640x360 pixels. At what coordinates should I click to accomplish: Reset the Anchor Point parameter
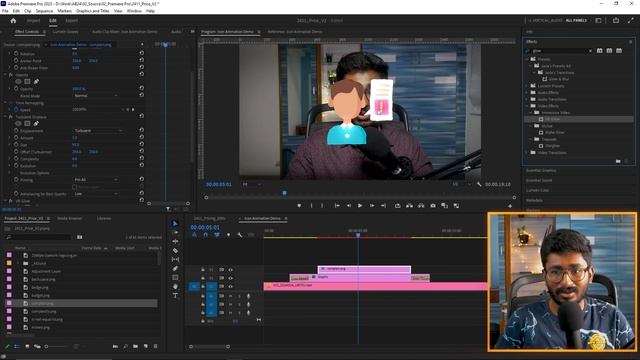pos(141,60)
